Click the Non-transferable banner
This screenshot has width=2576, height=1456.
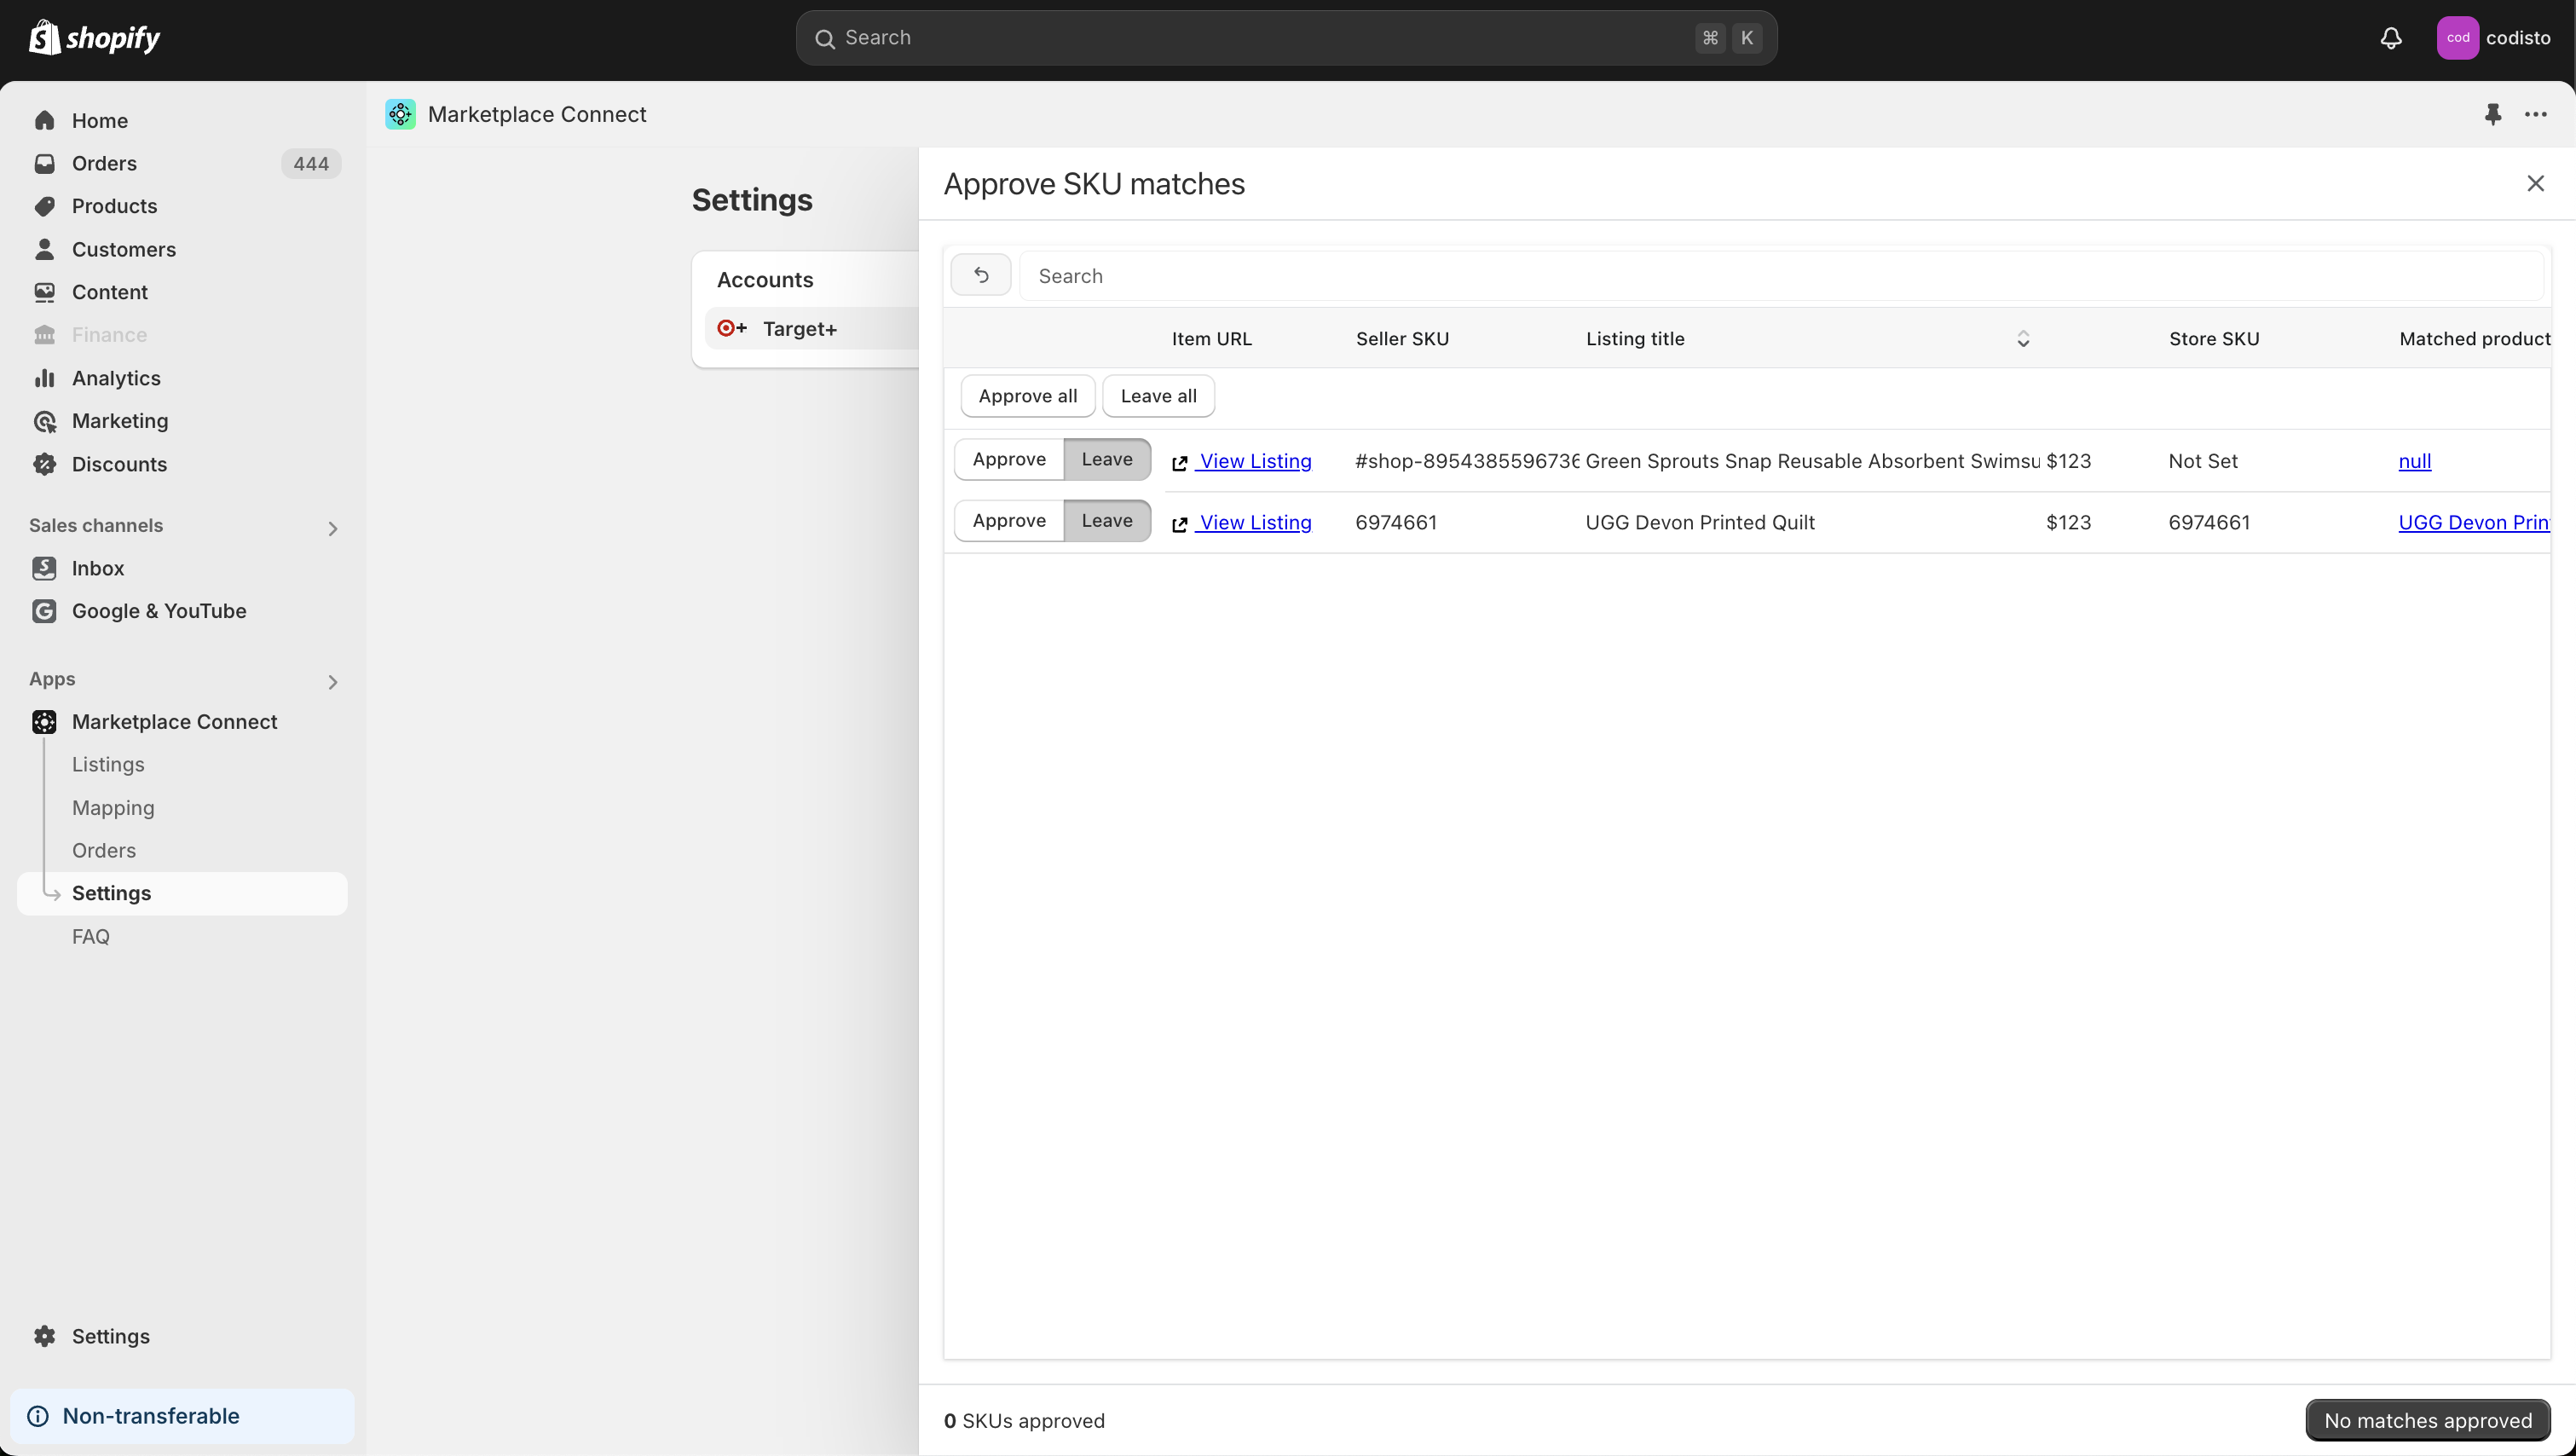coord(182,1416)
